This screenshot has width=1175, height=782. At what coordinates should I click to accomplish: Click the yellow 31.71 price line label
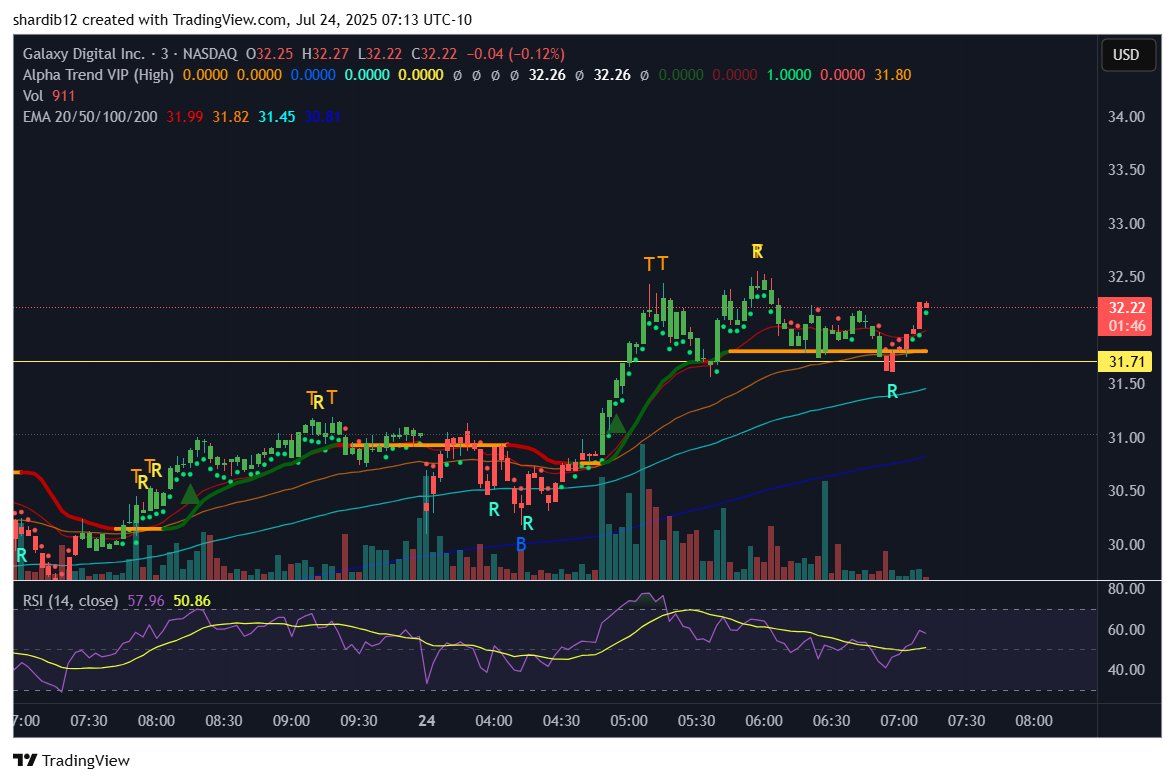pos(1126,362)
